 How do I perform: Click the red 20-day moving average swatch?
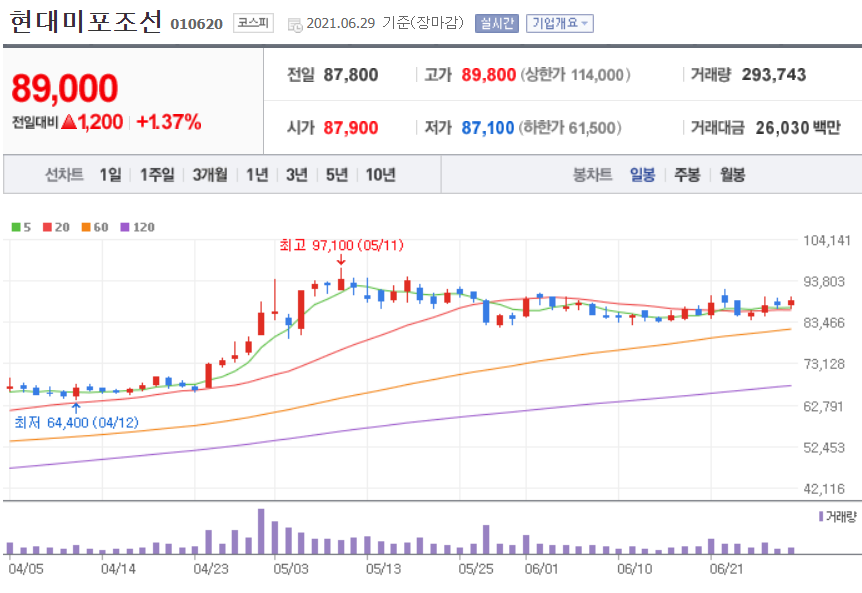pos(47,227)
